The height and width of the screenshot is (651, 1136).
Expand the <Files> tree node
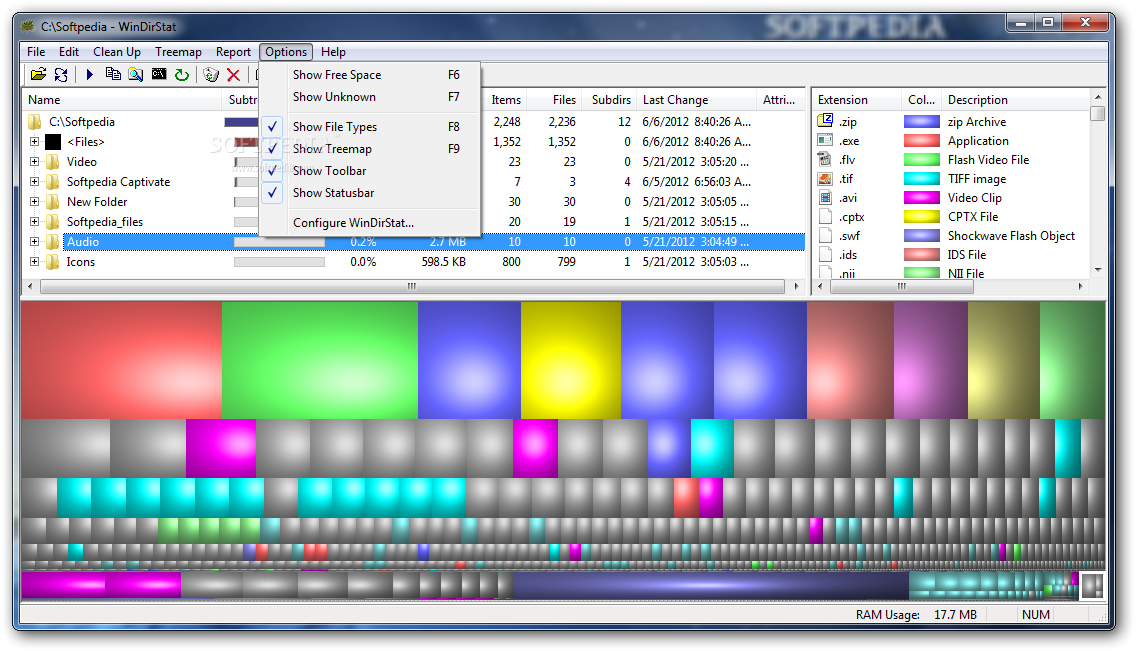[x=34, y=142]
